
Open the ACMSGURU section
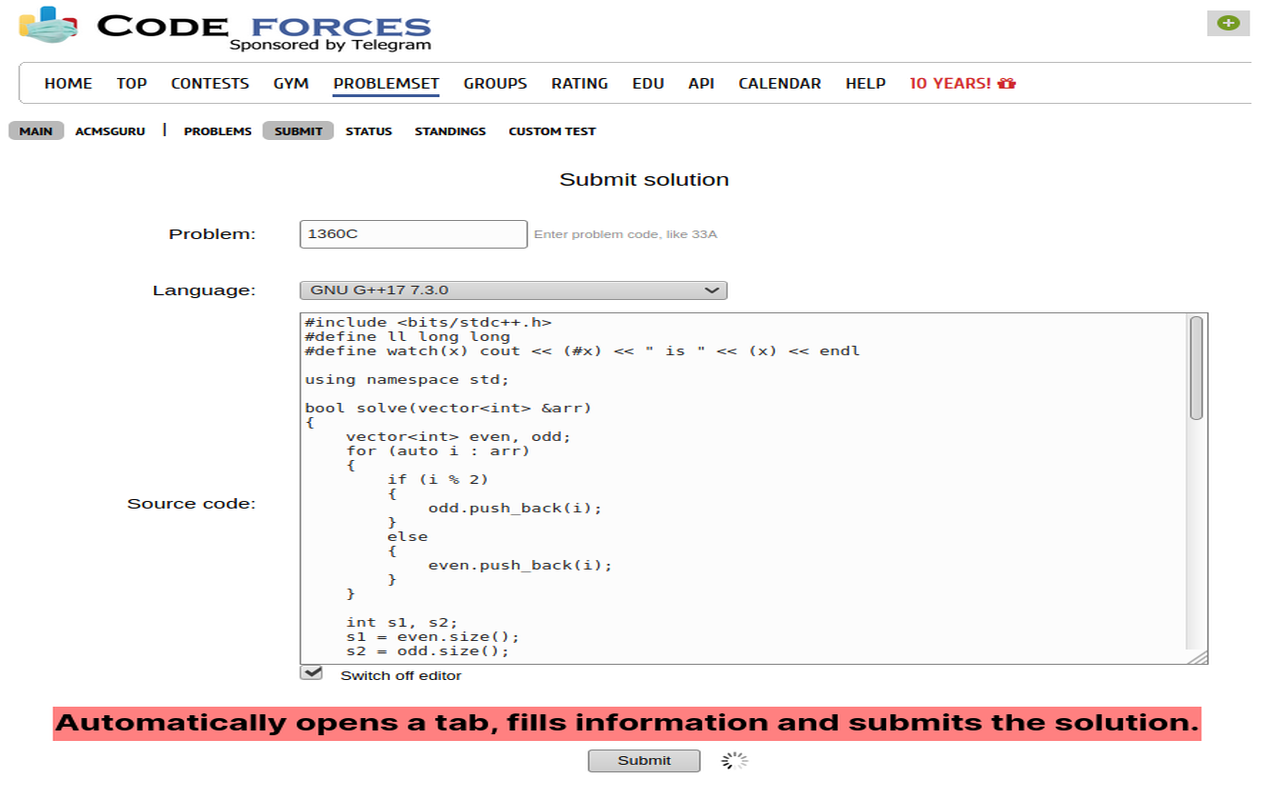click(x=110, y=131)
